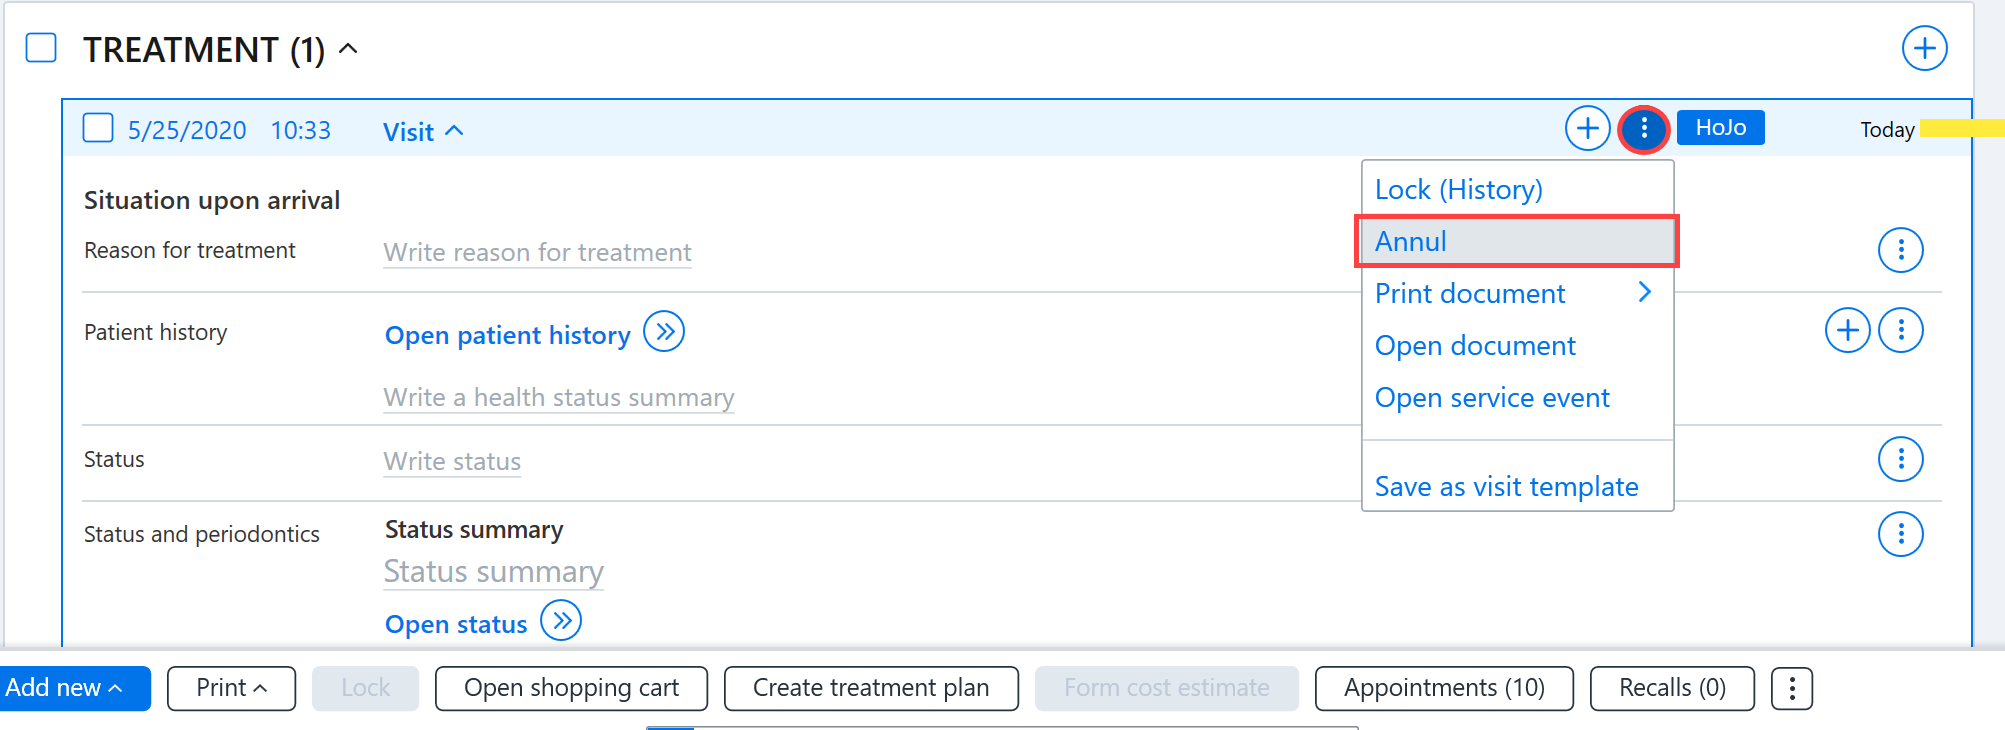The image size is (2005, 730).
Task: Tick the 5/25/2020 visit checkbox
Action: pyautogui.click(x=98, y=128)
